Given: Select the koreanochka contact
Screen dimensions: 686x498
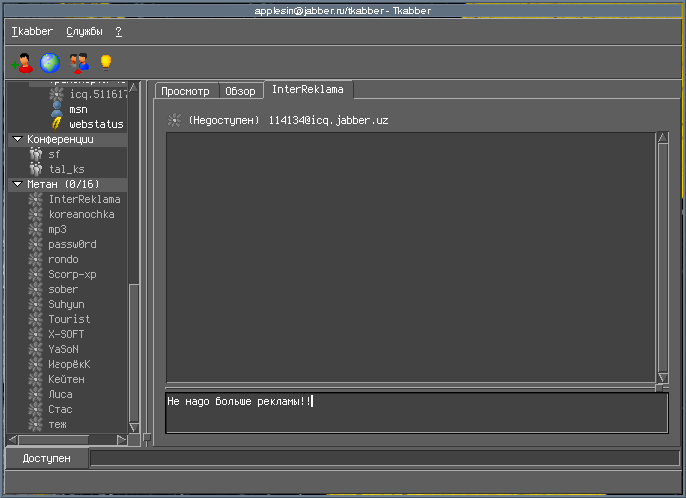Looking at the screenshot, I should 81,215.
